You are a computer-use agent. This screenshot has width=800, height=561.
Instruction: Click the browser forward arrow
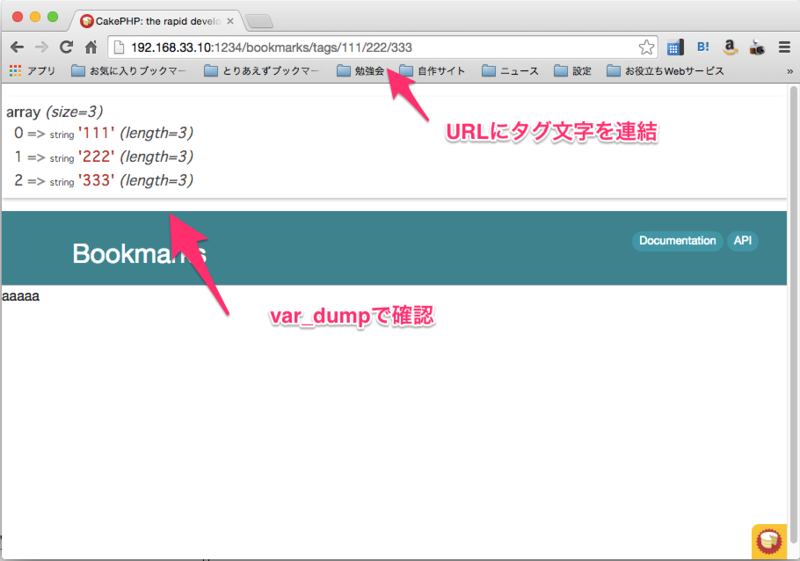[41, 47]
